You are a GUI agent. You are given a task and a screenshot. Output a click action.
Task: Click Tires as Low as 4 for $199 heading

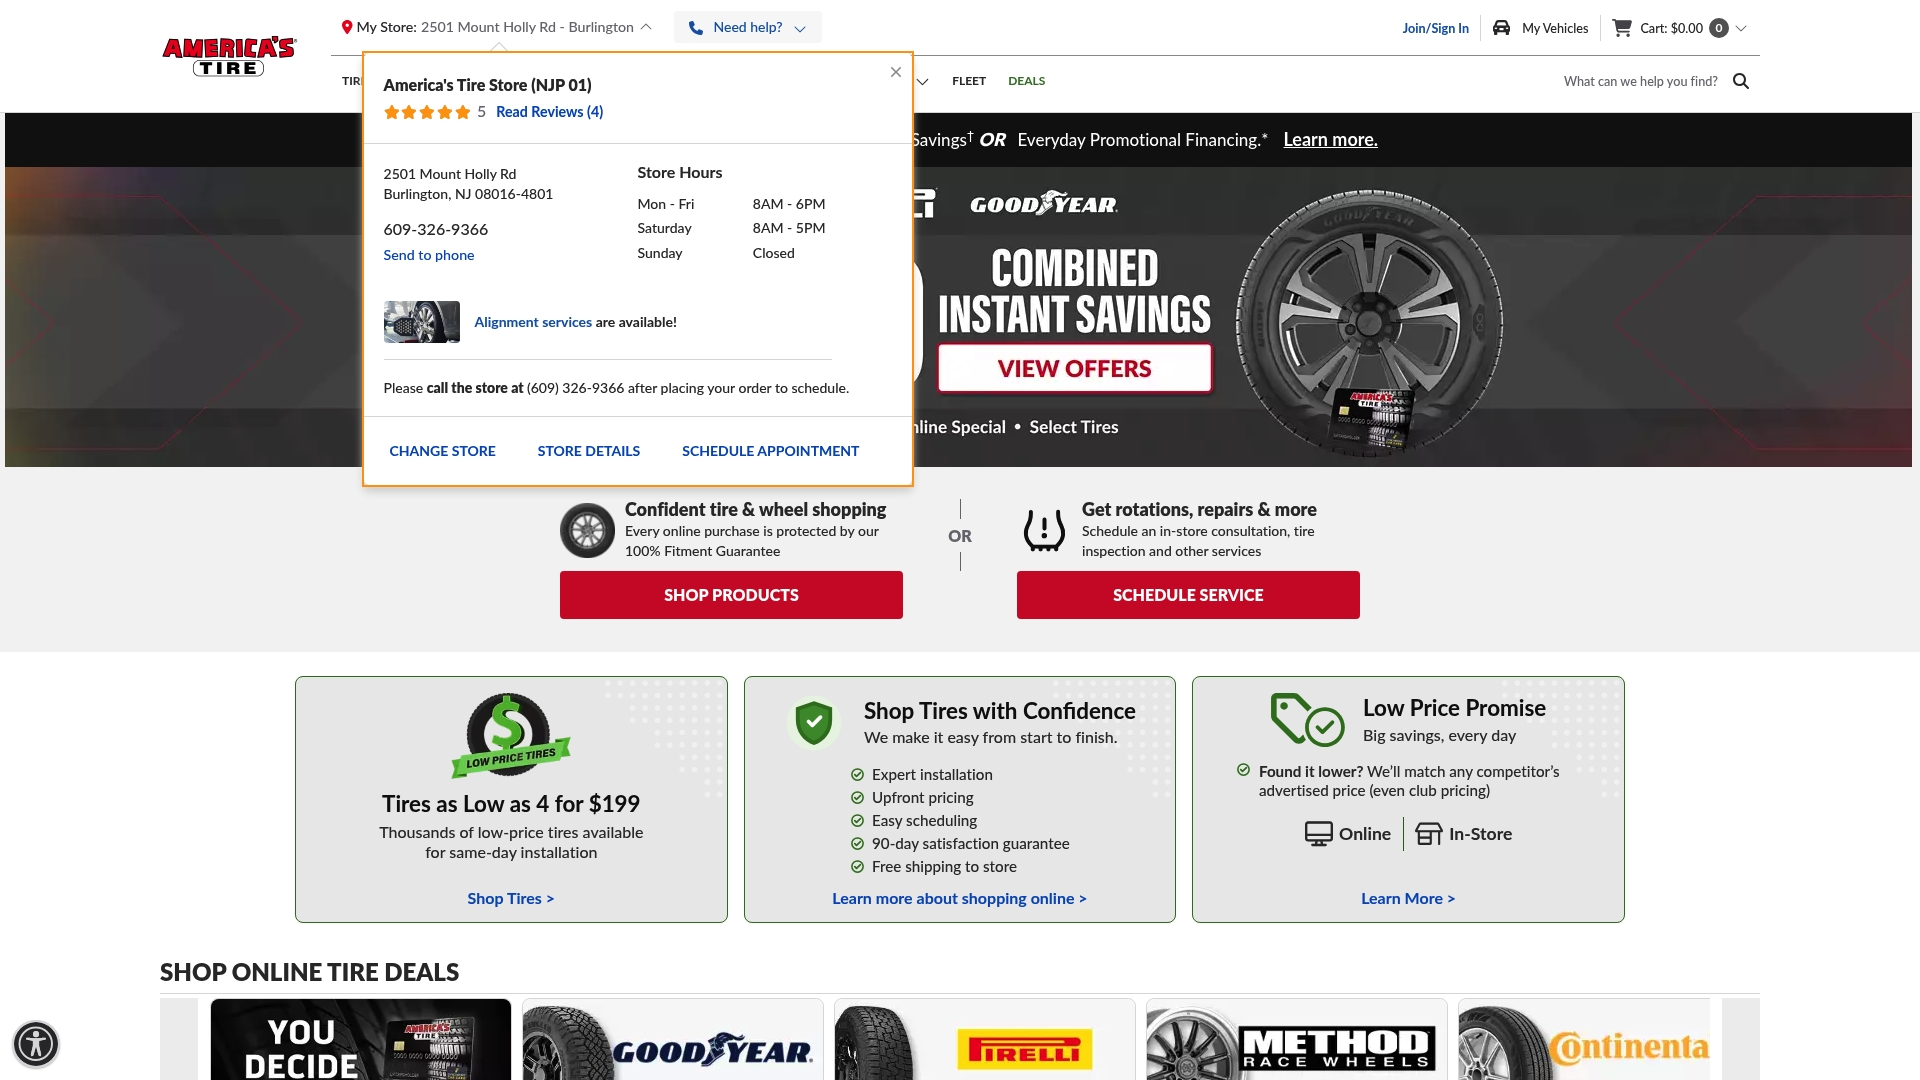[510, 804]
